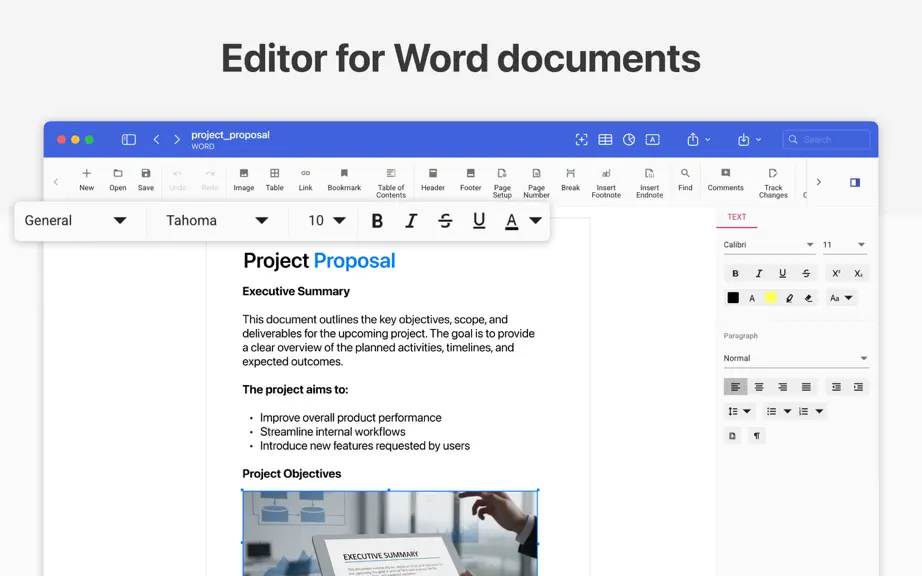
Task: Click the Track Changes icon
Action: [773, 183]
